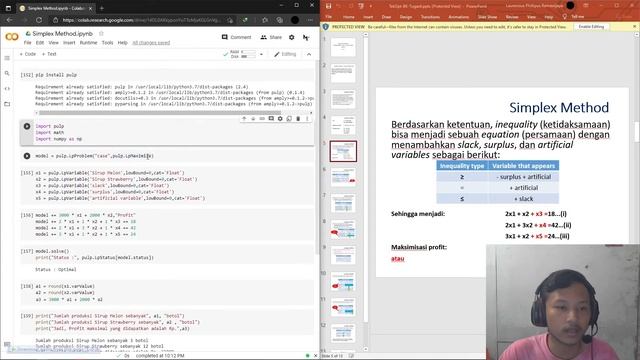Screen dimensions: 640x360
Task: Open Colab Runtime menu
Action: [88, 42]
